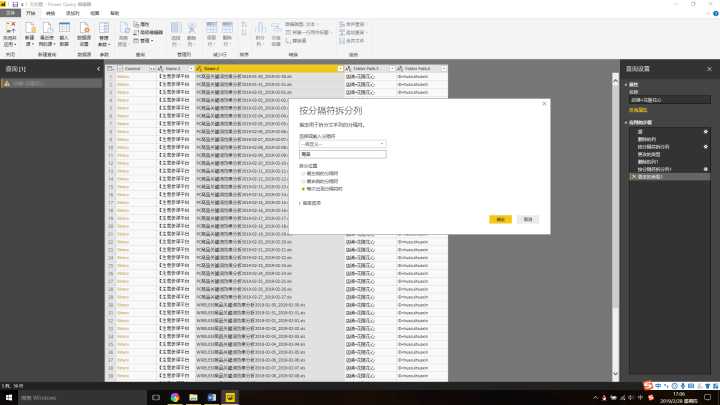Image resolution: width=720 pixels, height=405 pixels.
Task: Click the Combine Files ribbon item
Action: pos(352,41)
